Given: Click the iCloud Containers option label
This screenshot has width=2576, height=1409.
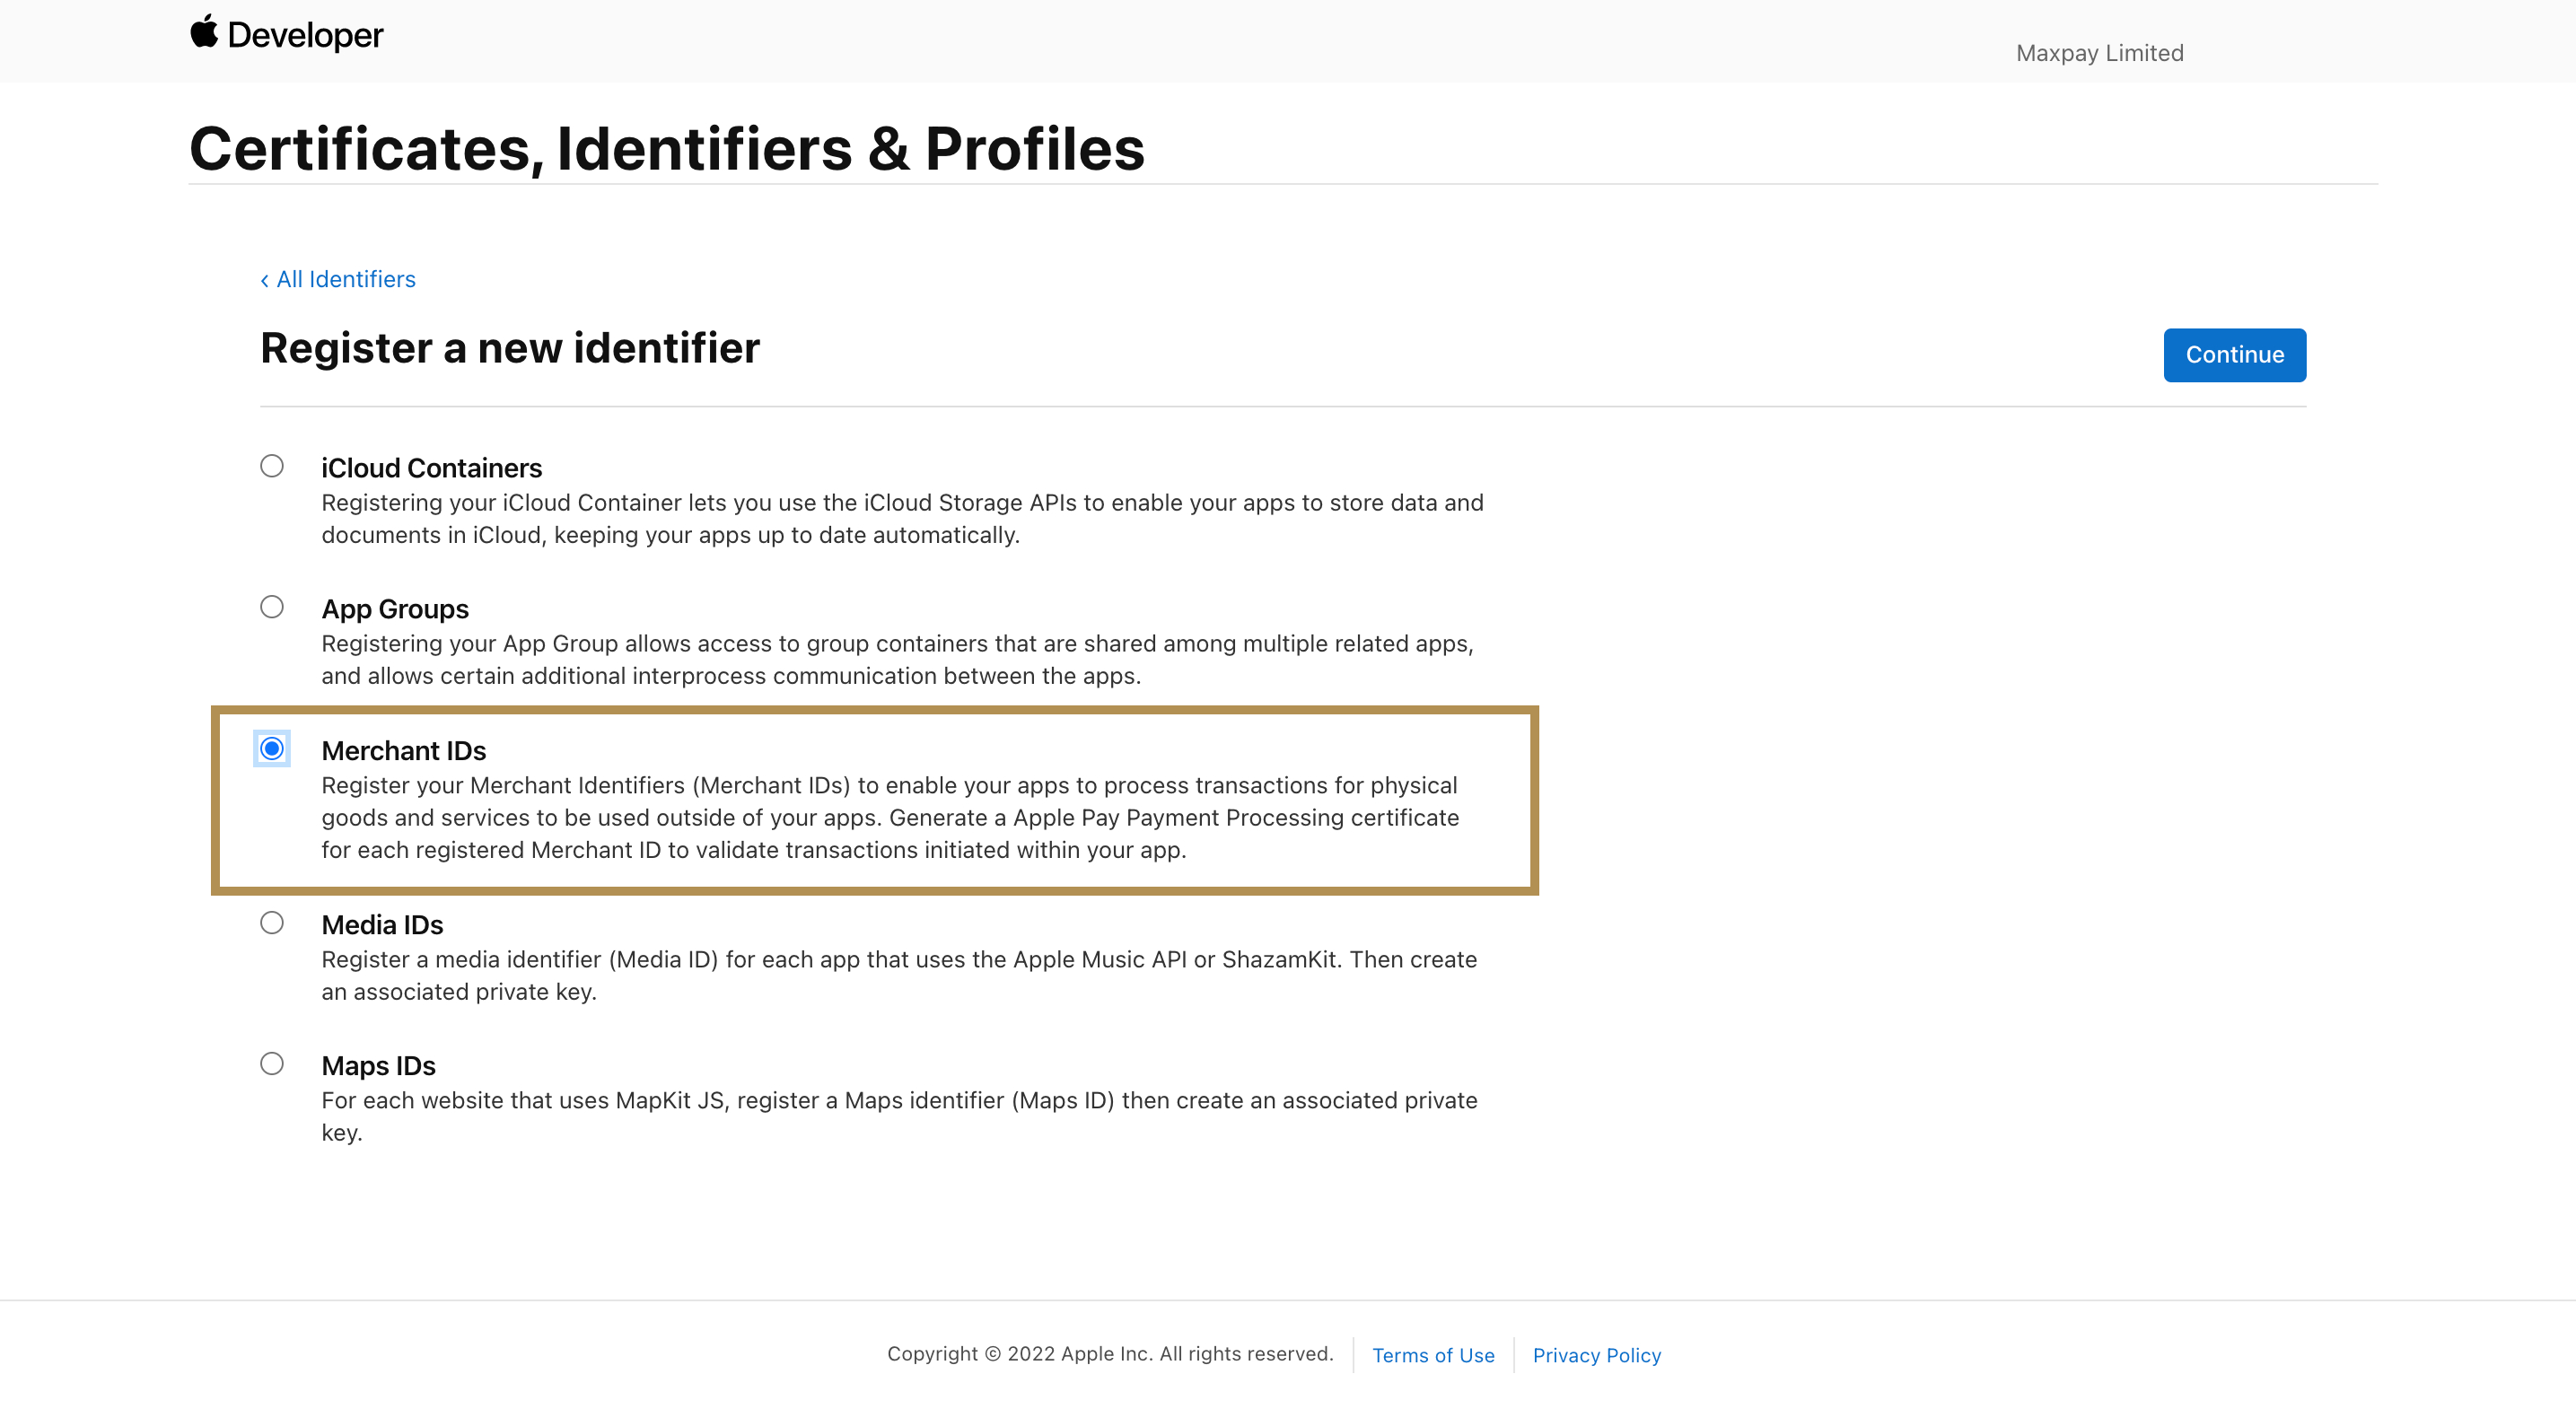Looking at the screenshot, I should click(431, 468).
